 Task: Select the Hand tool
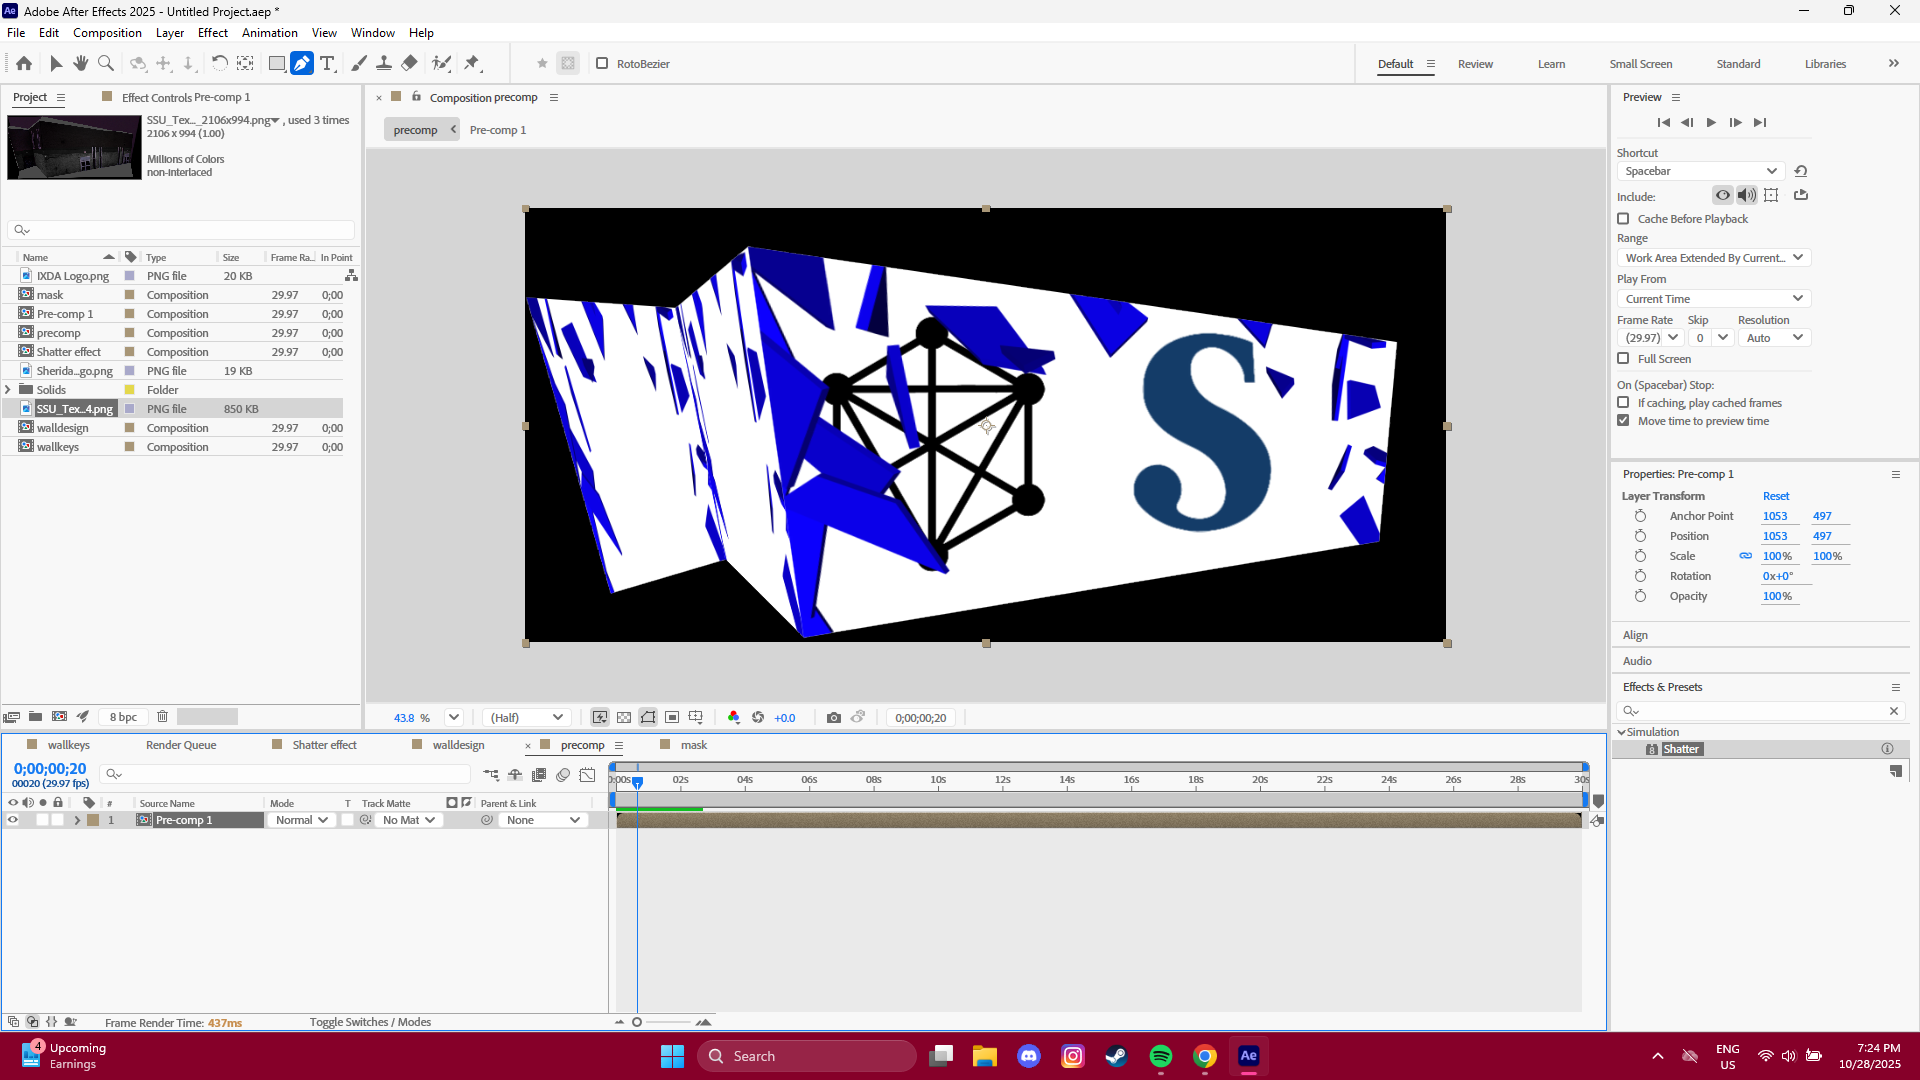click(80, 63)
